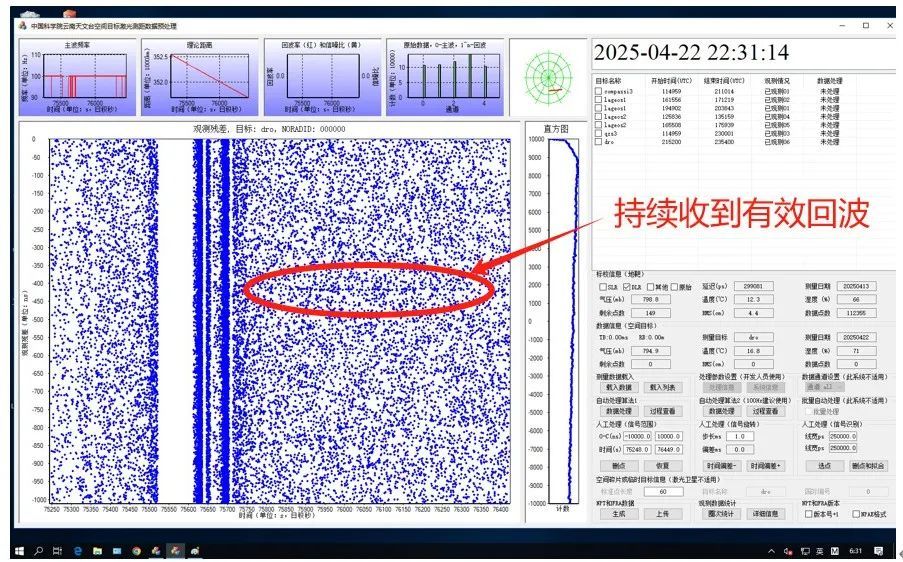Show hidden system tray icons

point(772,551)
